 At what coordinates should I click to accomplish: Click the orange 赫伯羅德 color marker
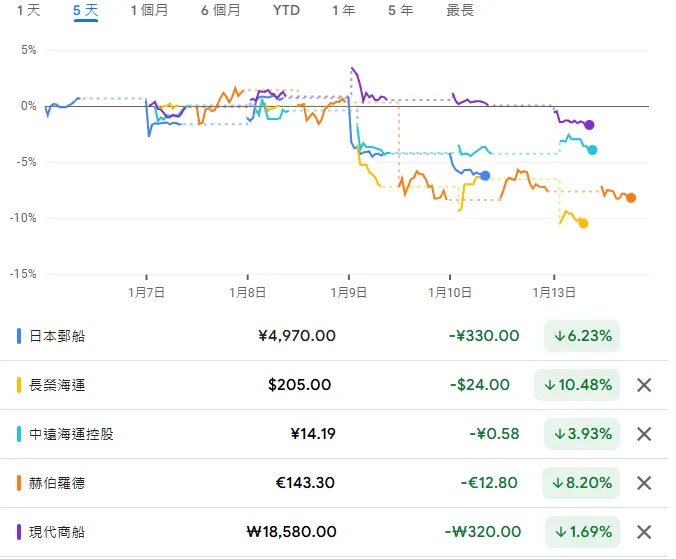[x=19, y=483]
